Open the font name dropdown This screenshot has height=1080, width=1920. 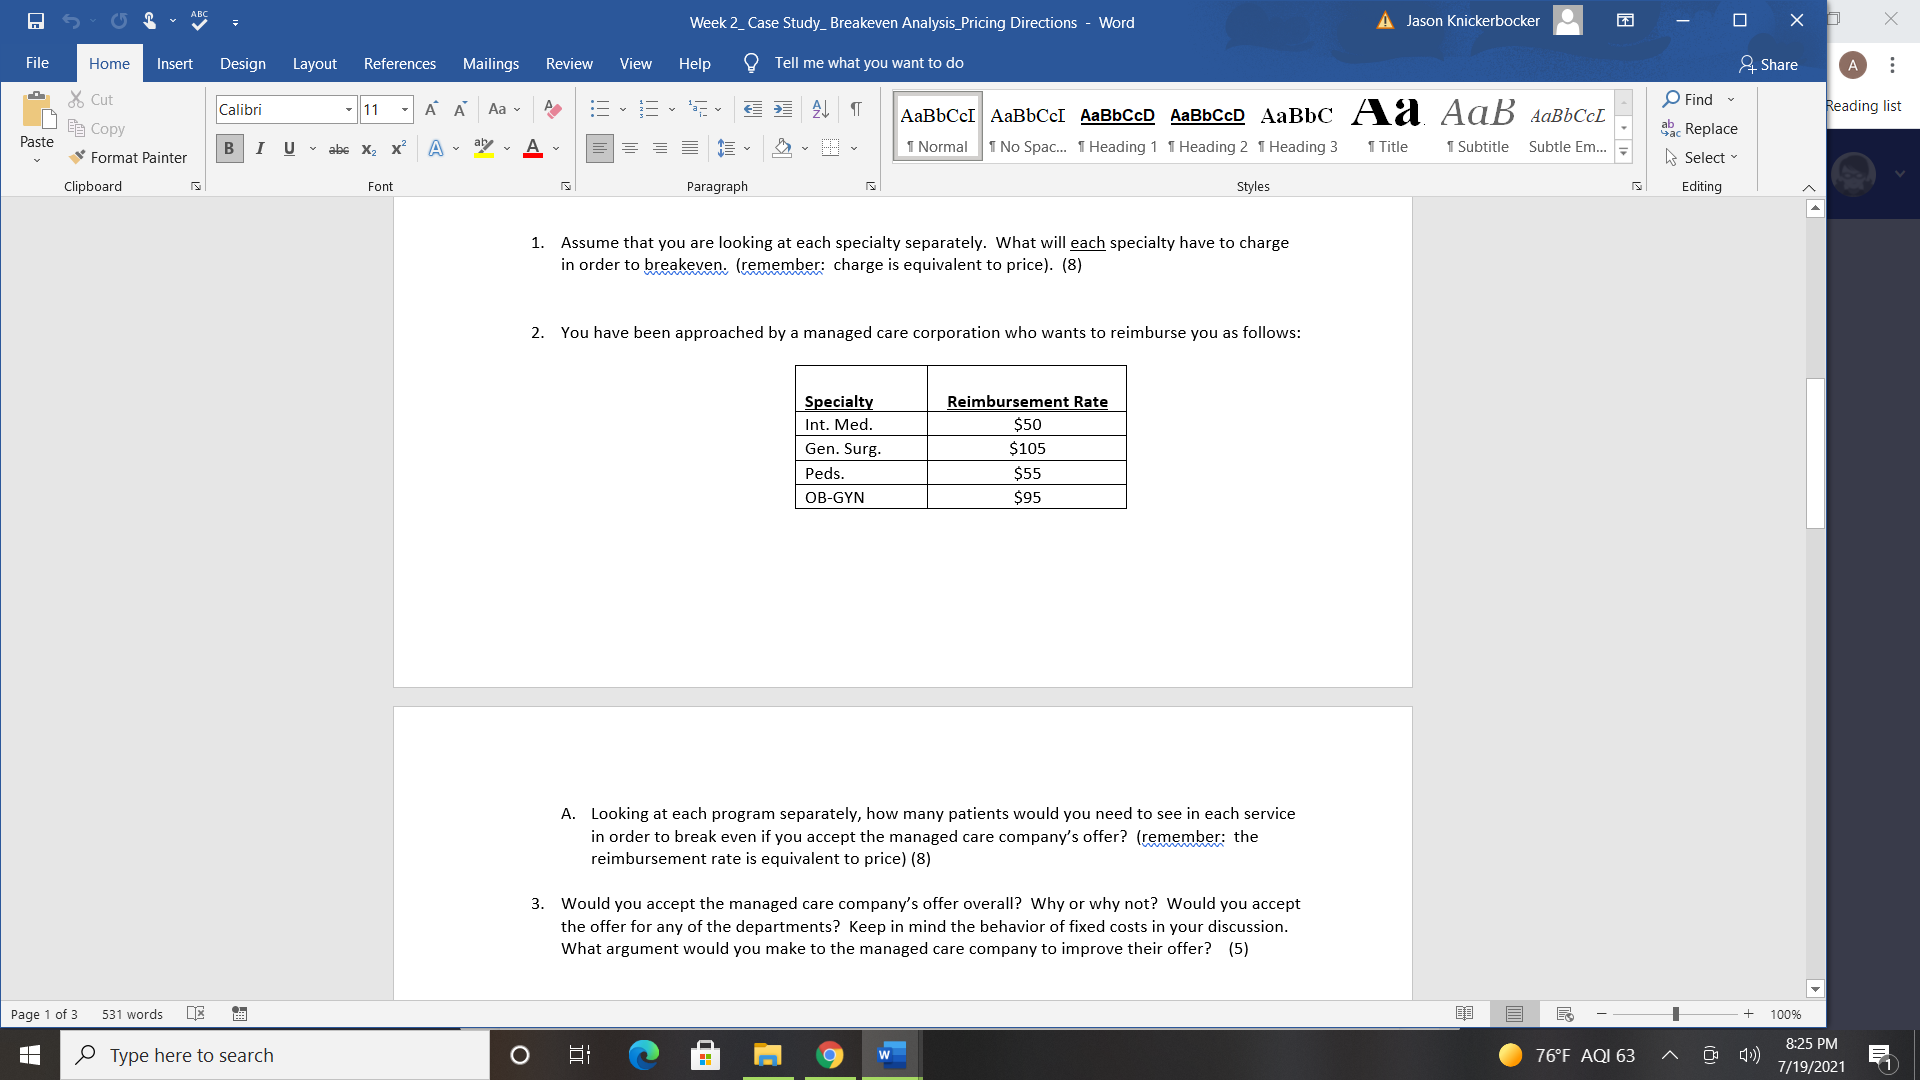pos(349,109)
